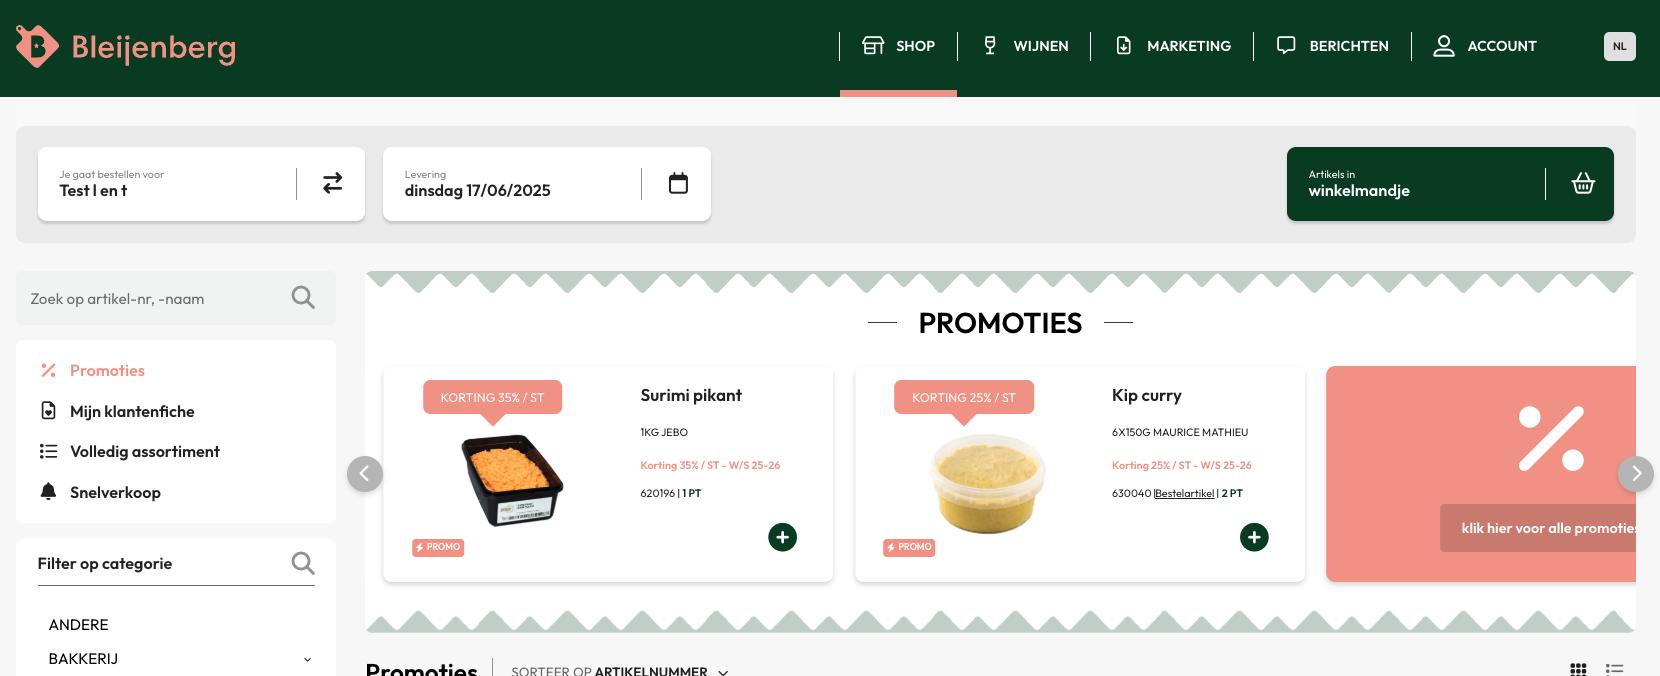Viewport: 1660px width, 676px height.
Task: Click the article search magnifier icon
Action: 303,298
